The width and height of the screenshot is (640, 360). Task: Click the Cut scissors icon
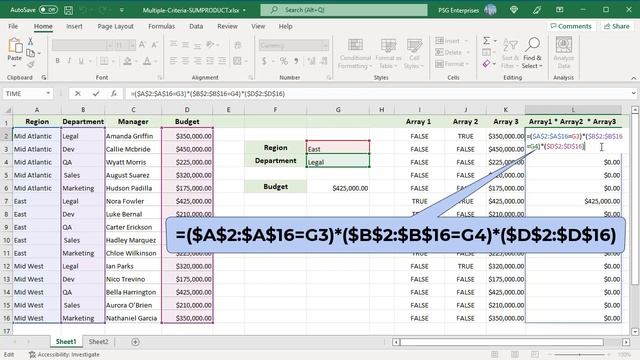pos(30,41)
